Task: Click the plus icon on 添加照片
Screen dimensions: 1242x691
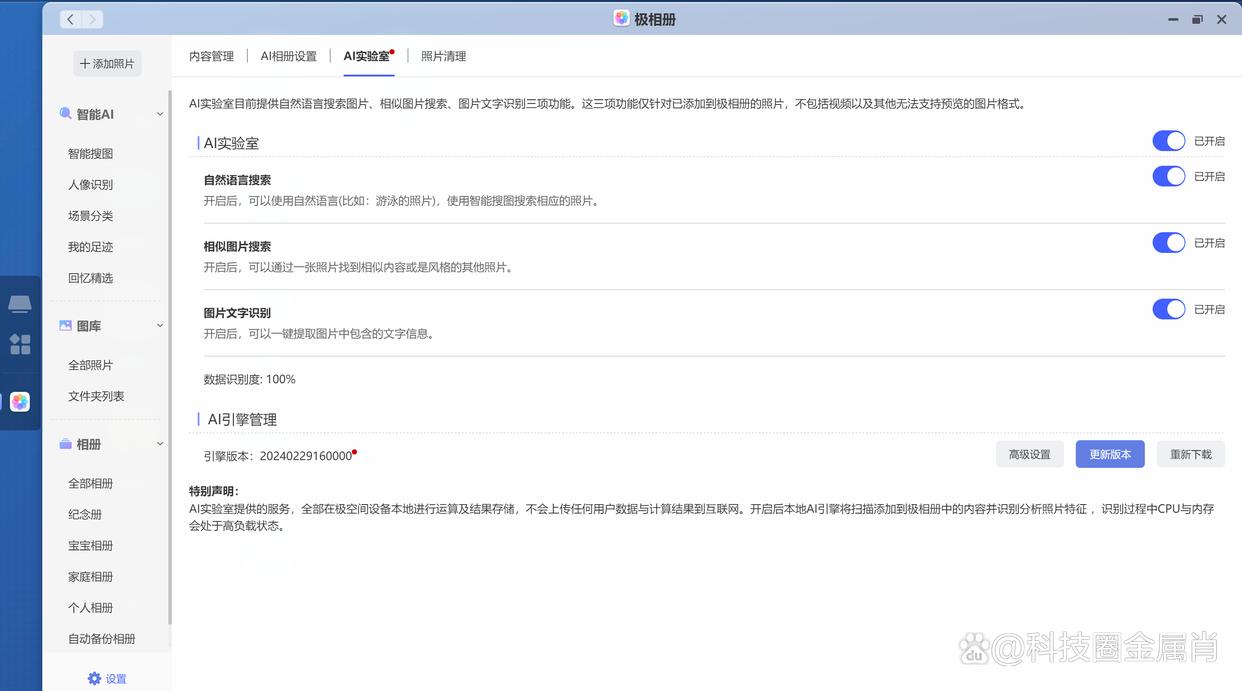Action: 85,64
